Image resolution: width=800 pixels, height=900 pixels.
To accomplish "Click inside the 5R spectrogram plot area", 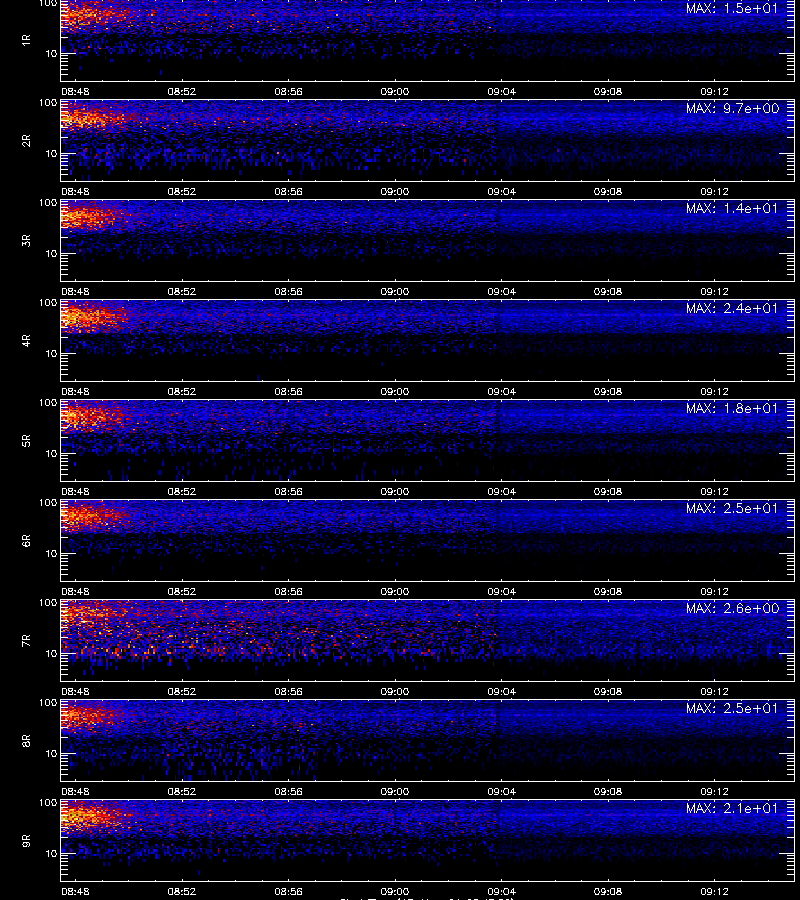I will point(428,440).
